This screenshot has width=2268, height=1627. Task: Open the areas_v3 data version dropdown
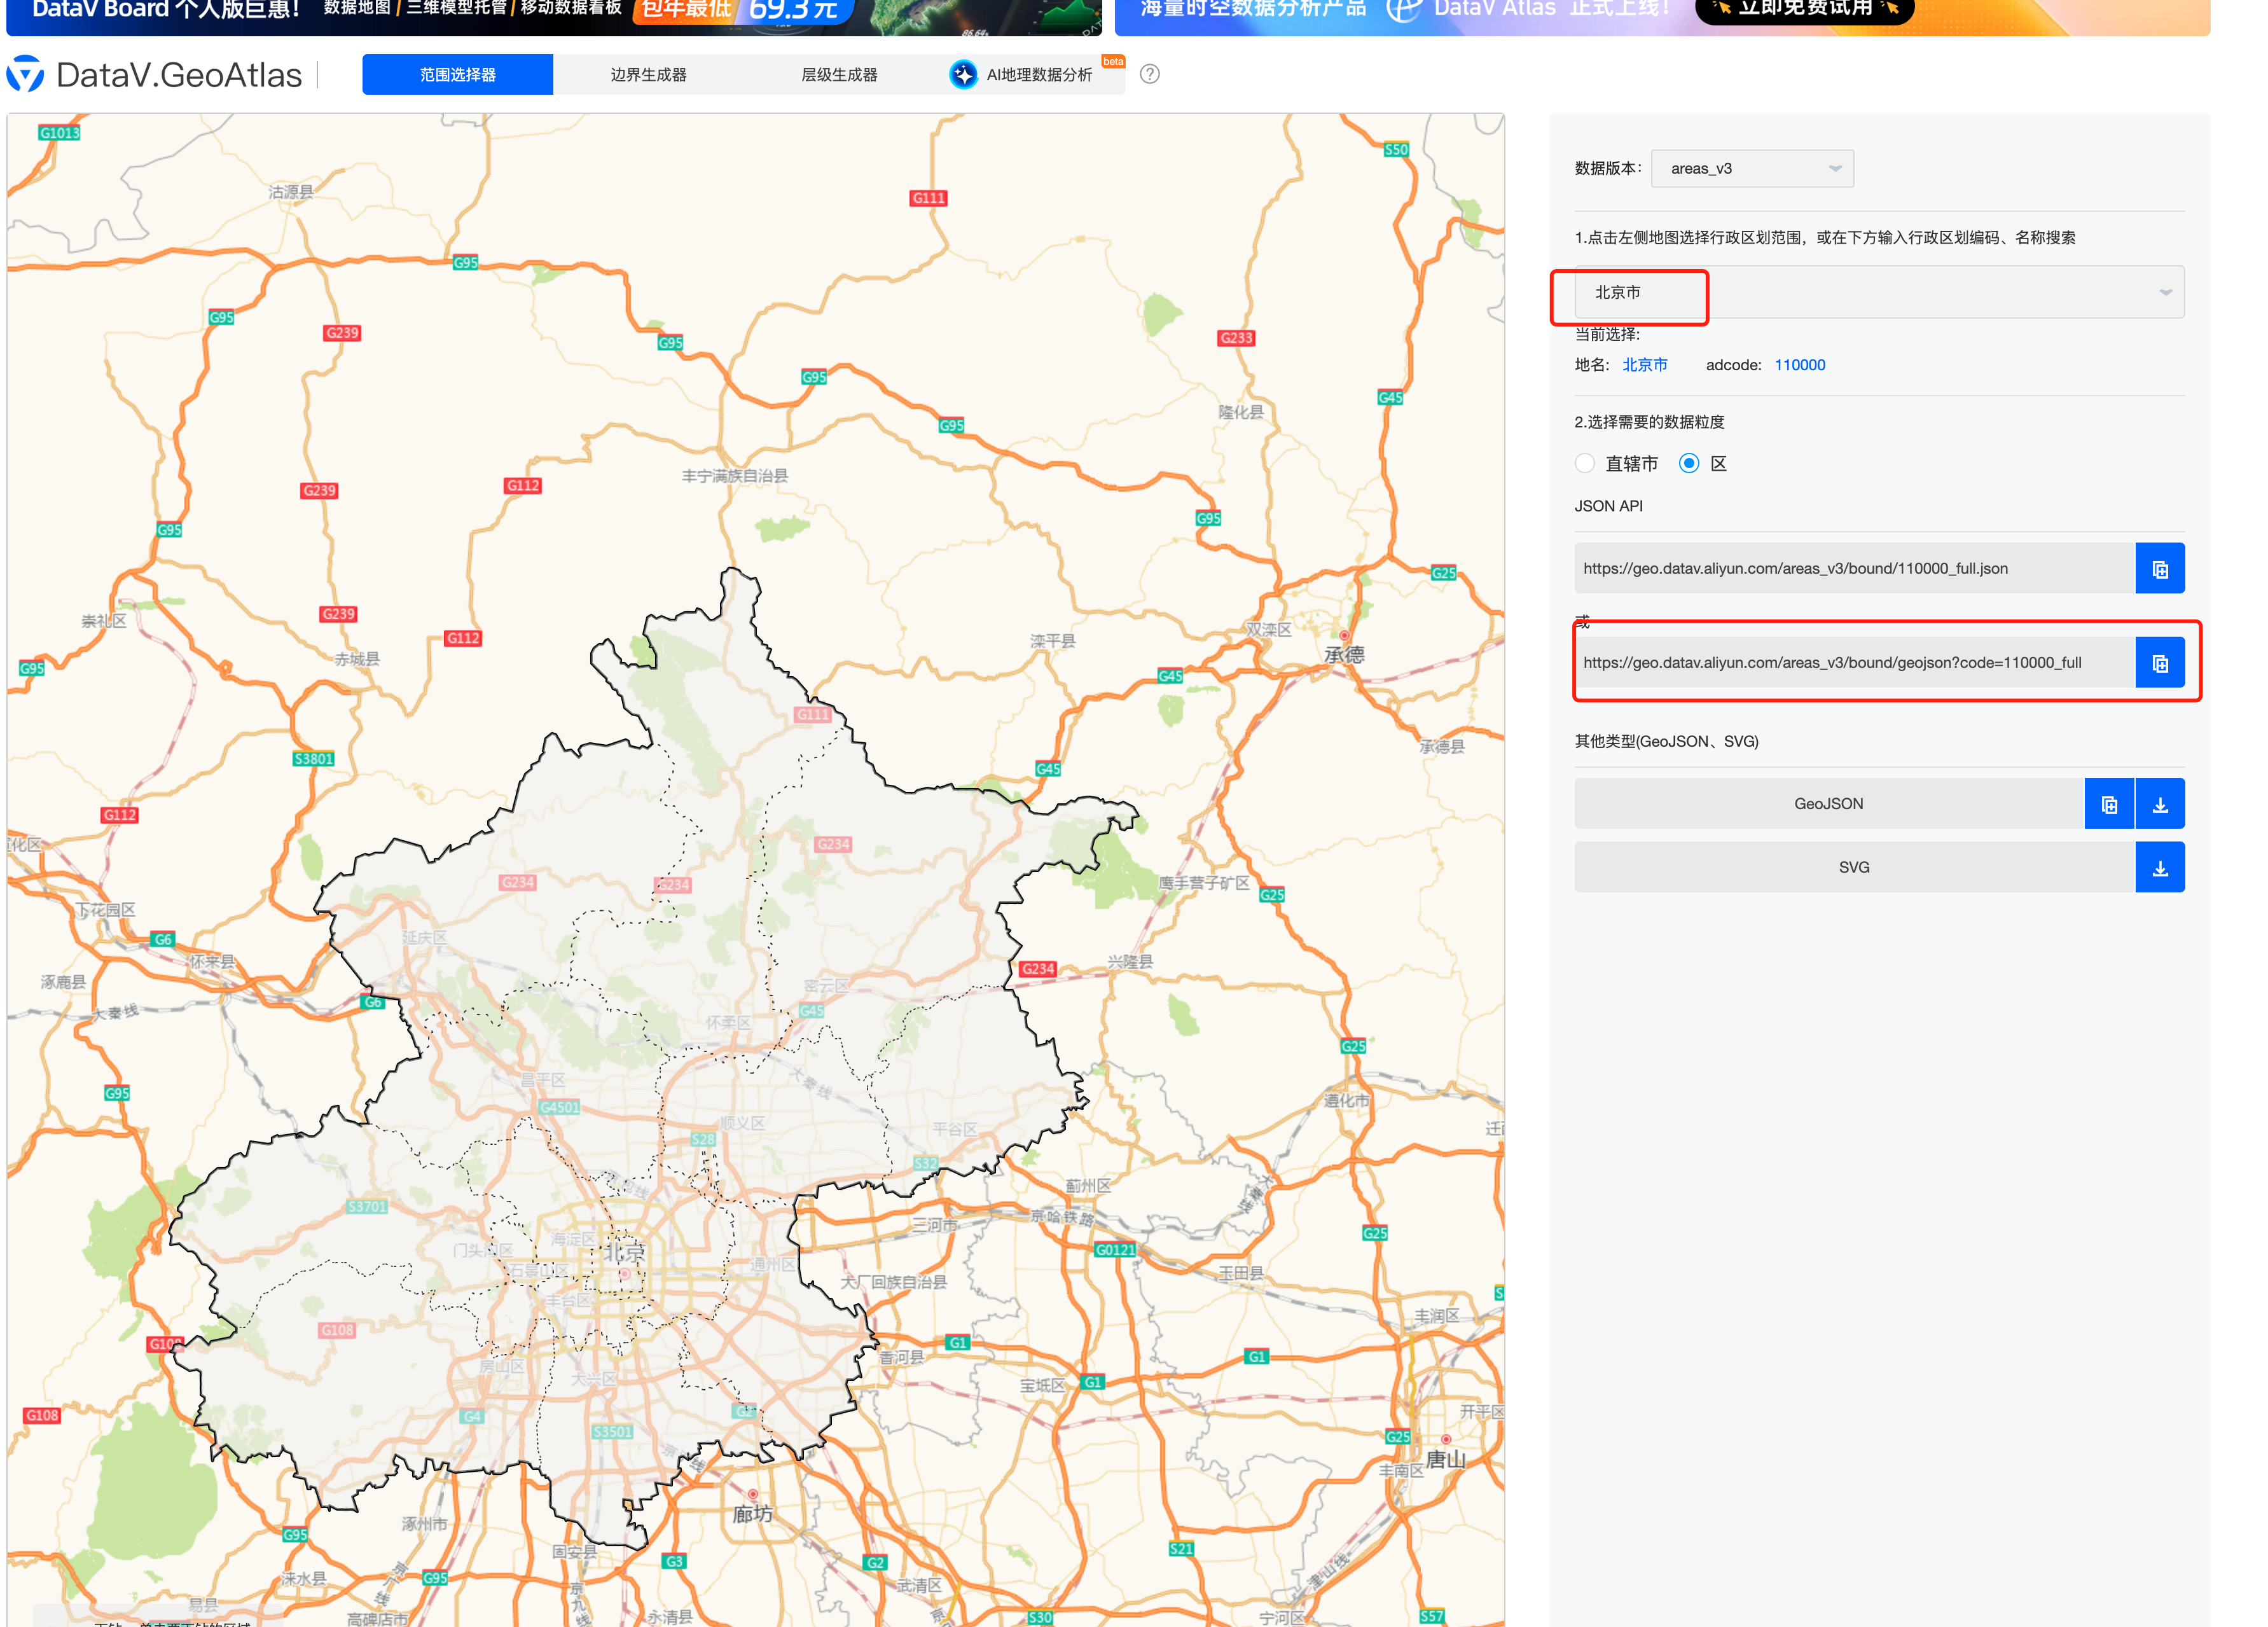point(1752,168)
